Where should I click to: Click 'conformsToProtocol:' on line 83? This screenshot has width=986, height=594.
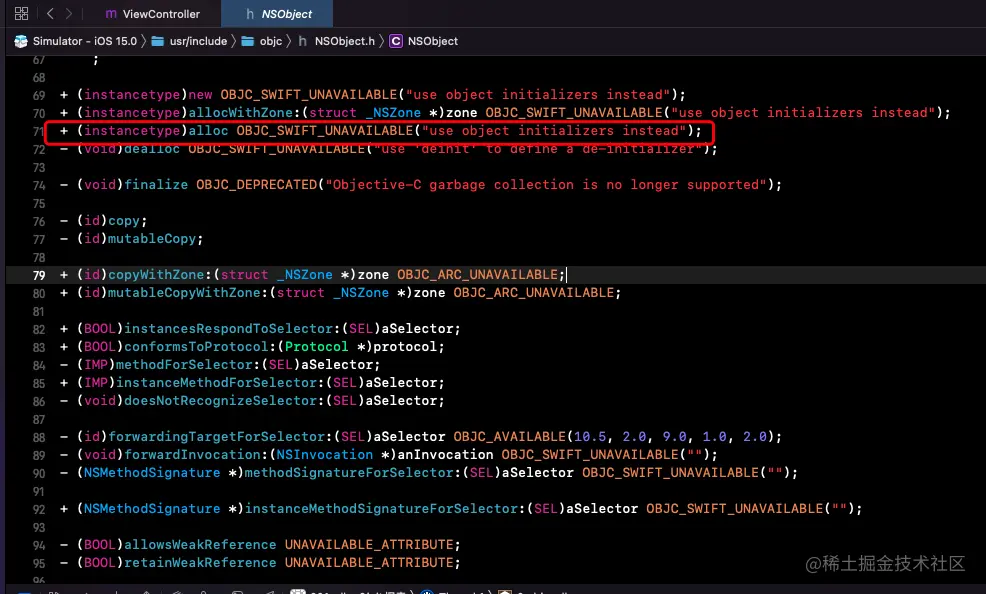pyautogui.click(x=201, y=347)
